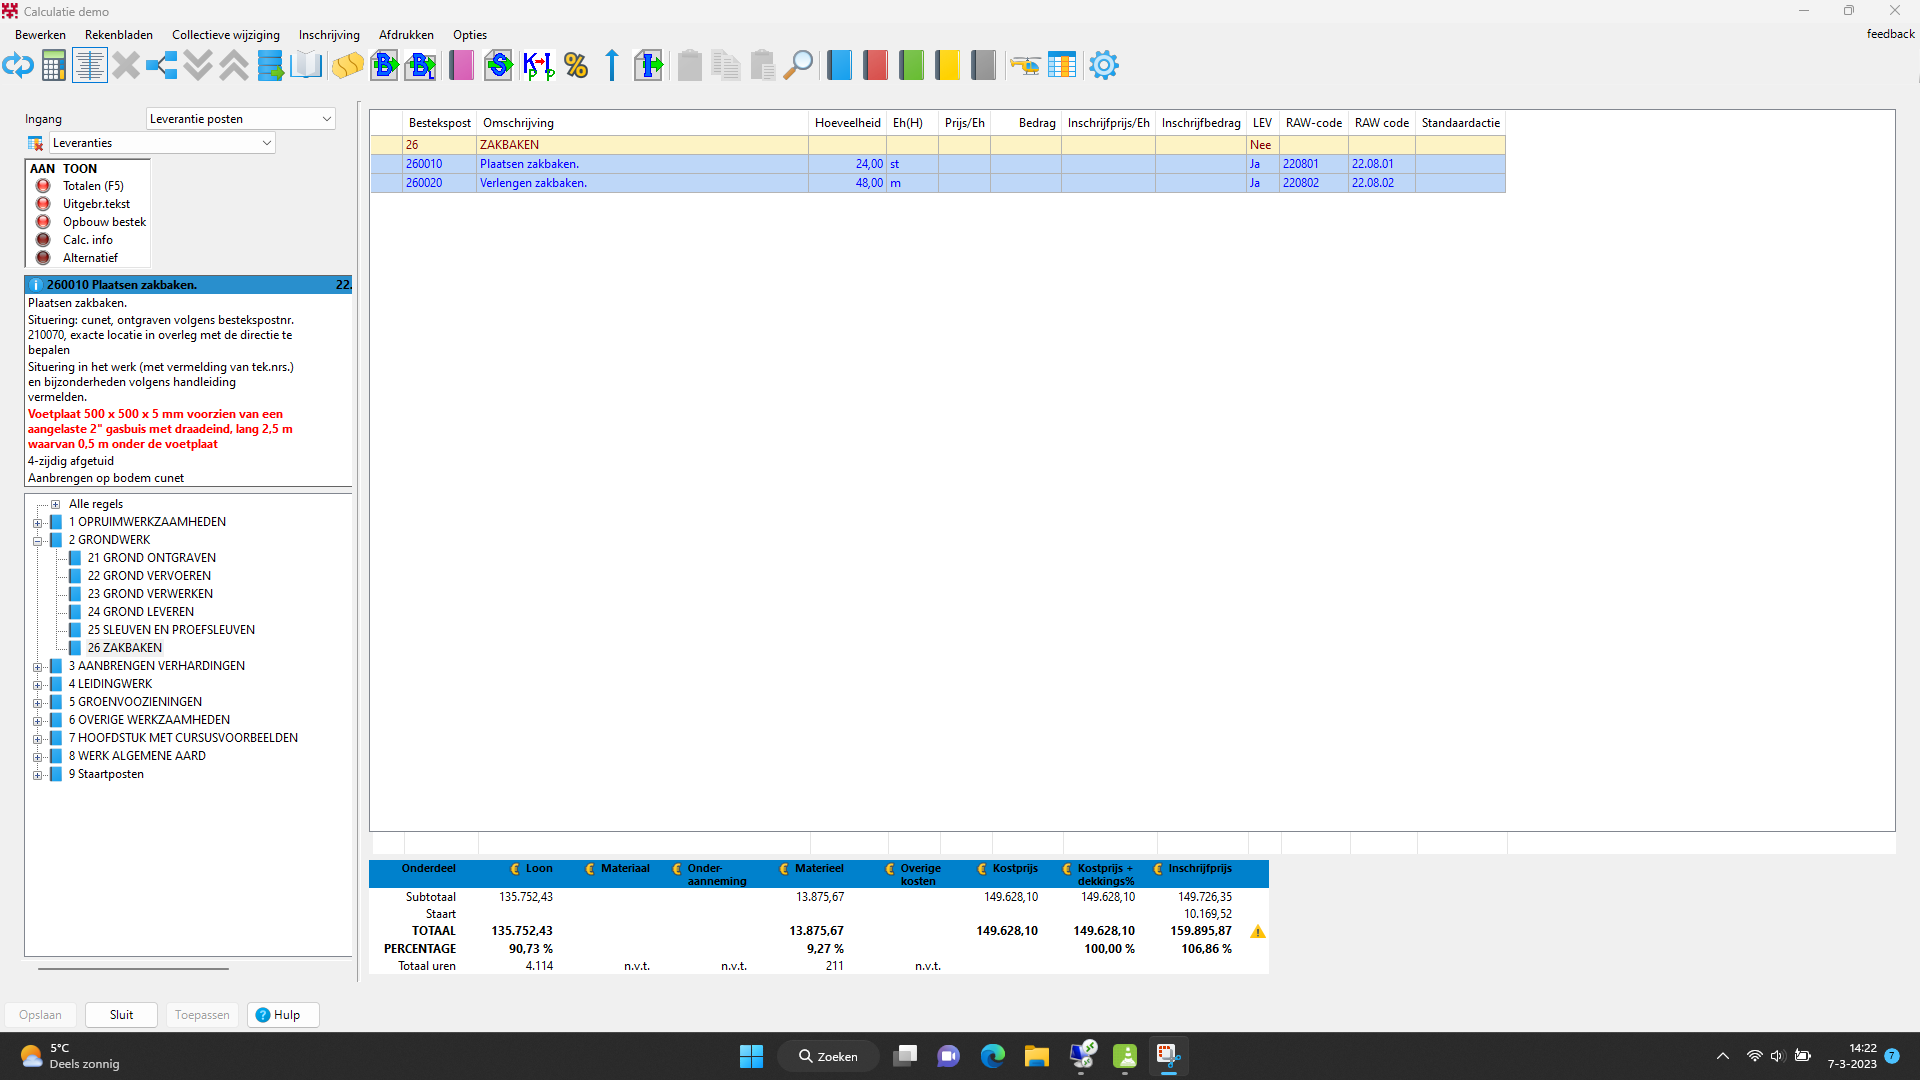Click the open book icon in toolbar

click(306, 66)
